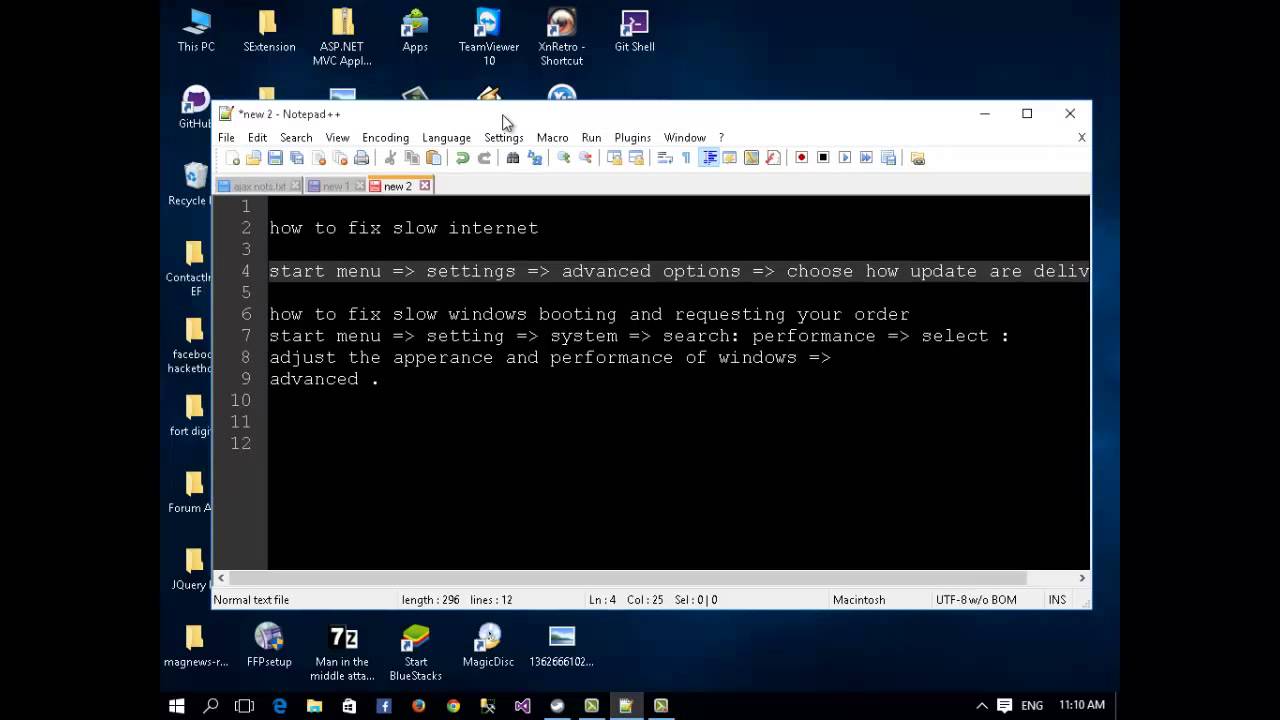Open the Language menu
1280x720 pixels.
pos(446,138)
